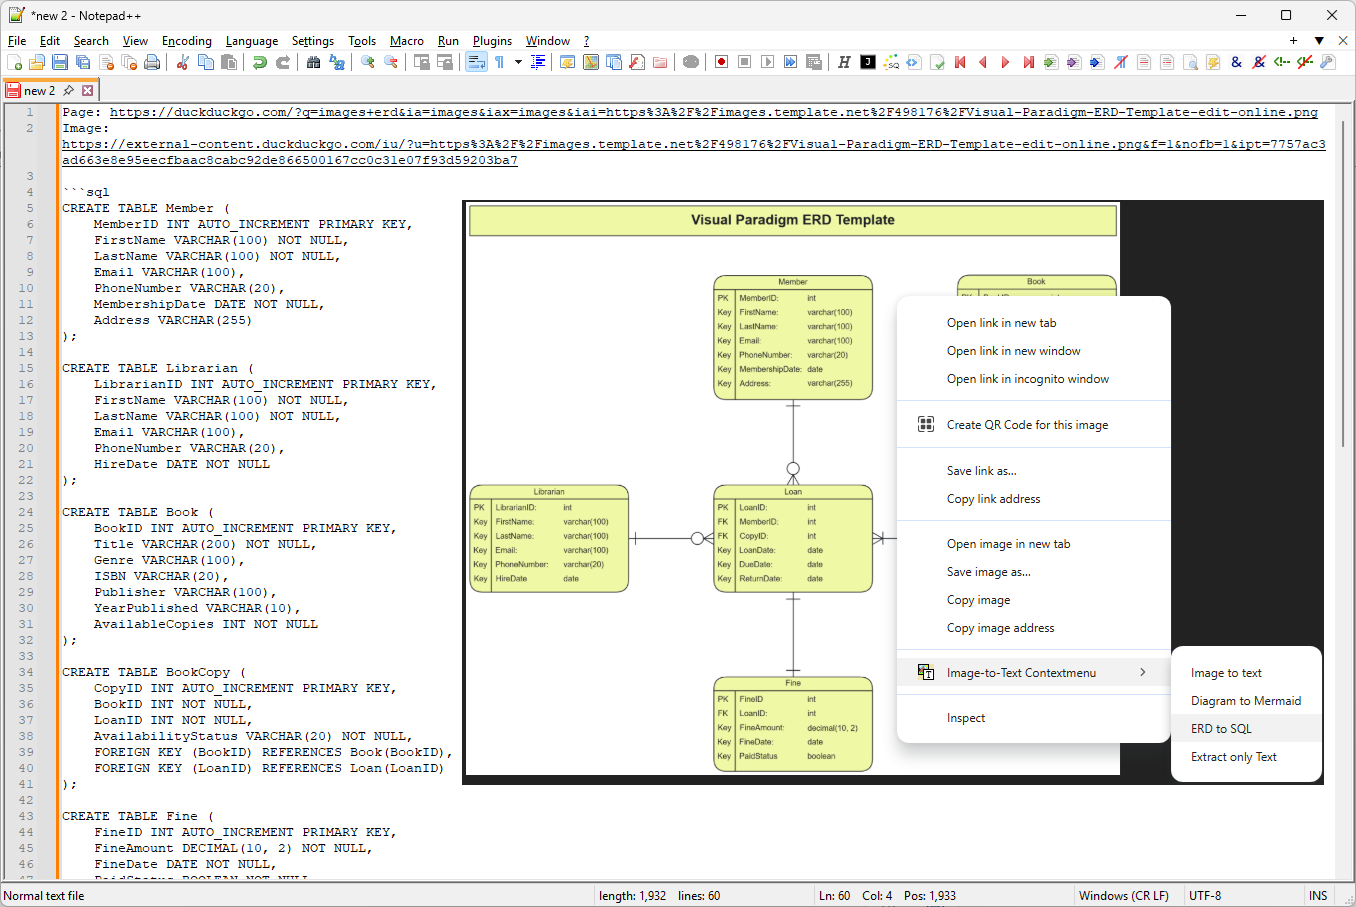Open the Plugins menu
The height and width of the screenshot is (907, 1356).
click(492, 41)
